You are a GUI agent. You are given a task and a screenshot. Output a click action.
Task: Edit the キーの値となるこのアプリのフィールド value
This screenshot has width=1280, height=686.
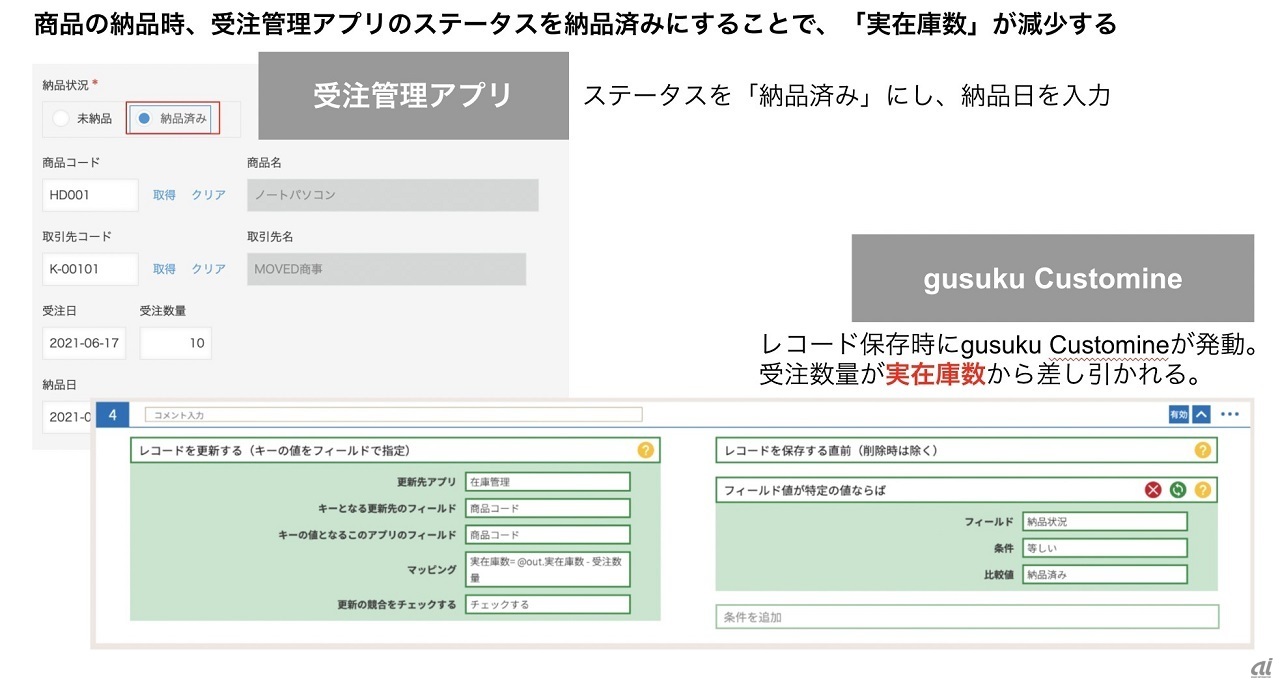point(548,534)
